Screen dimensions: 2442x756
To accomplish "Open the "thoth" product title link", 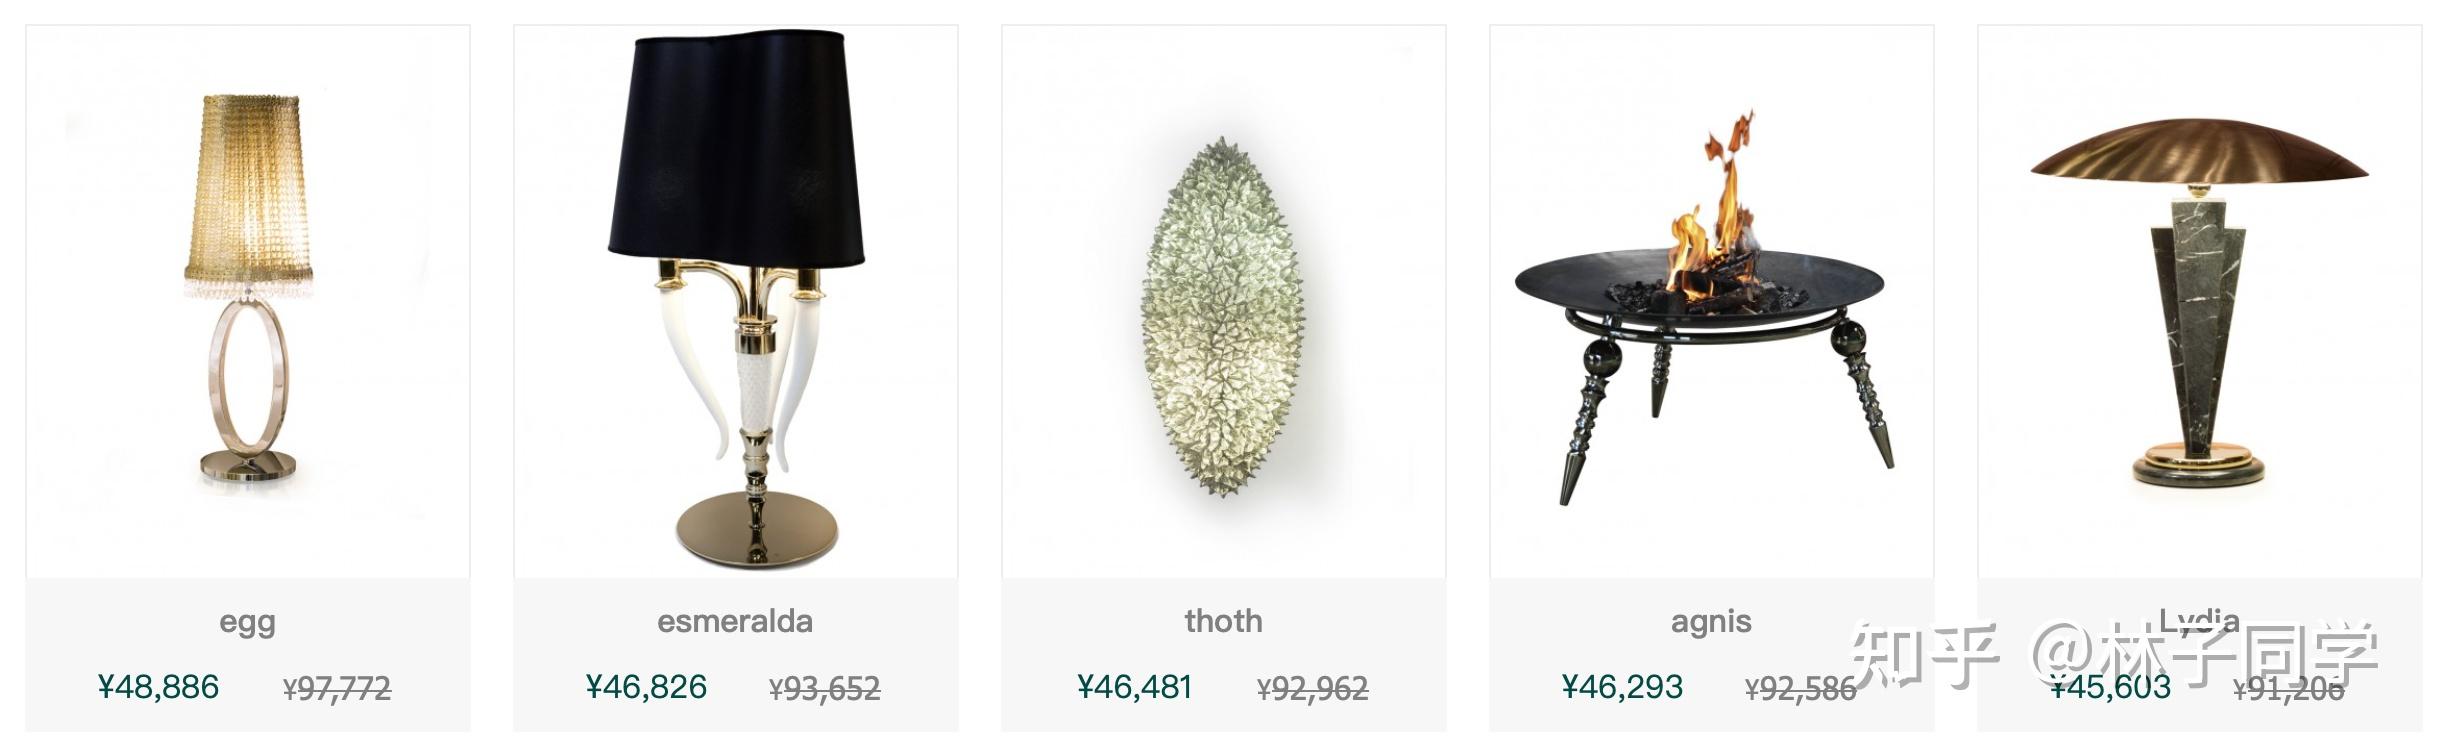I will 1223,622.
